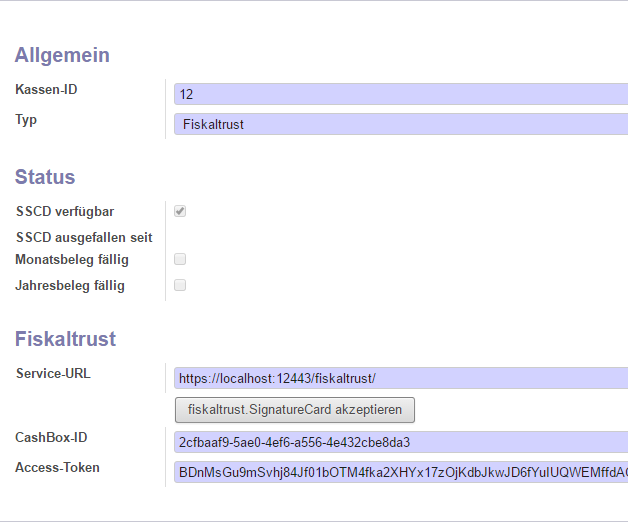The width and height of the screenshot is (628, 522).
Task: Check the Jahresbeleg fällig checkbox
Action: coord(180,285)
